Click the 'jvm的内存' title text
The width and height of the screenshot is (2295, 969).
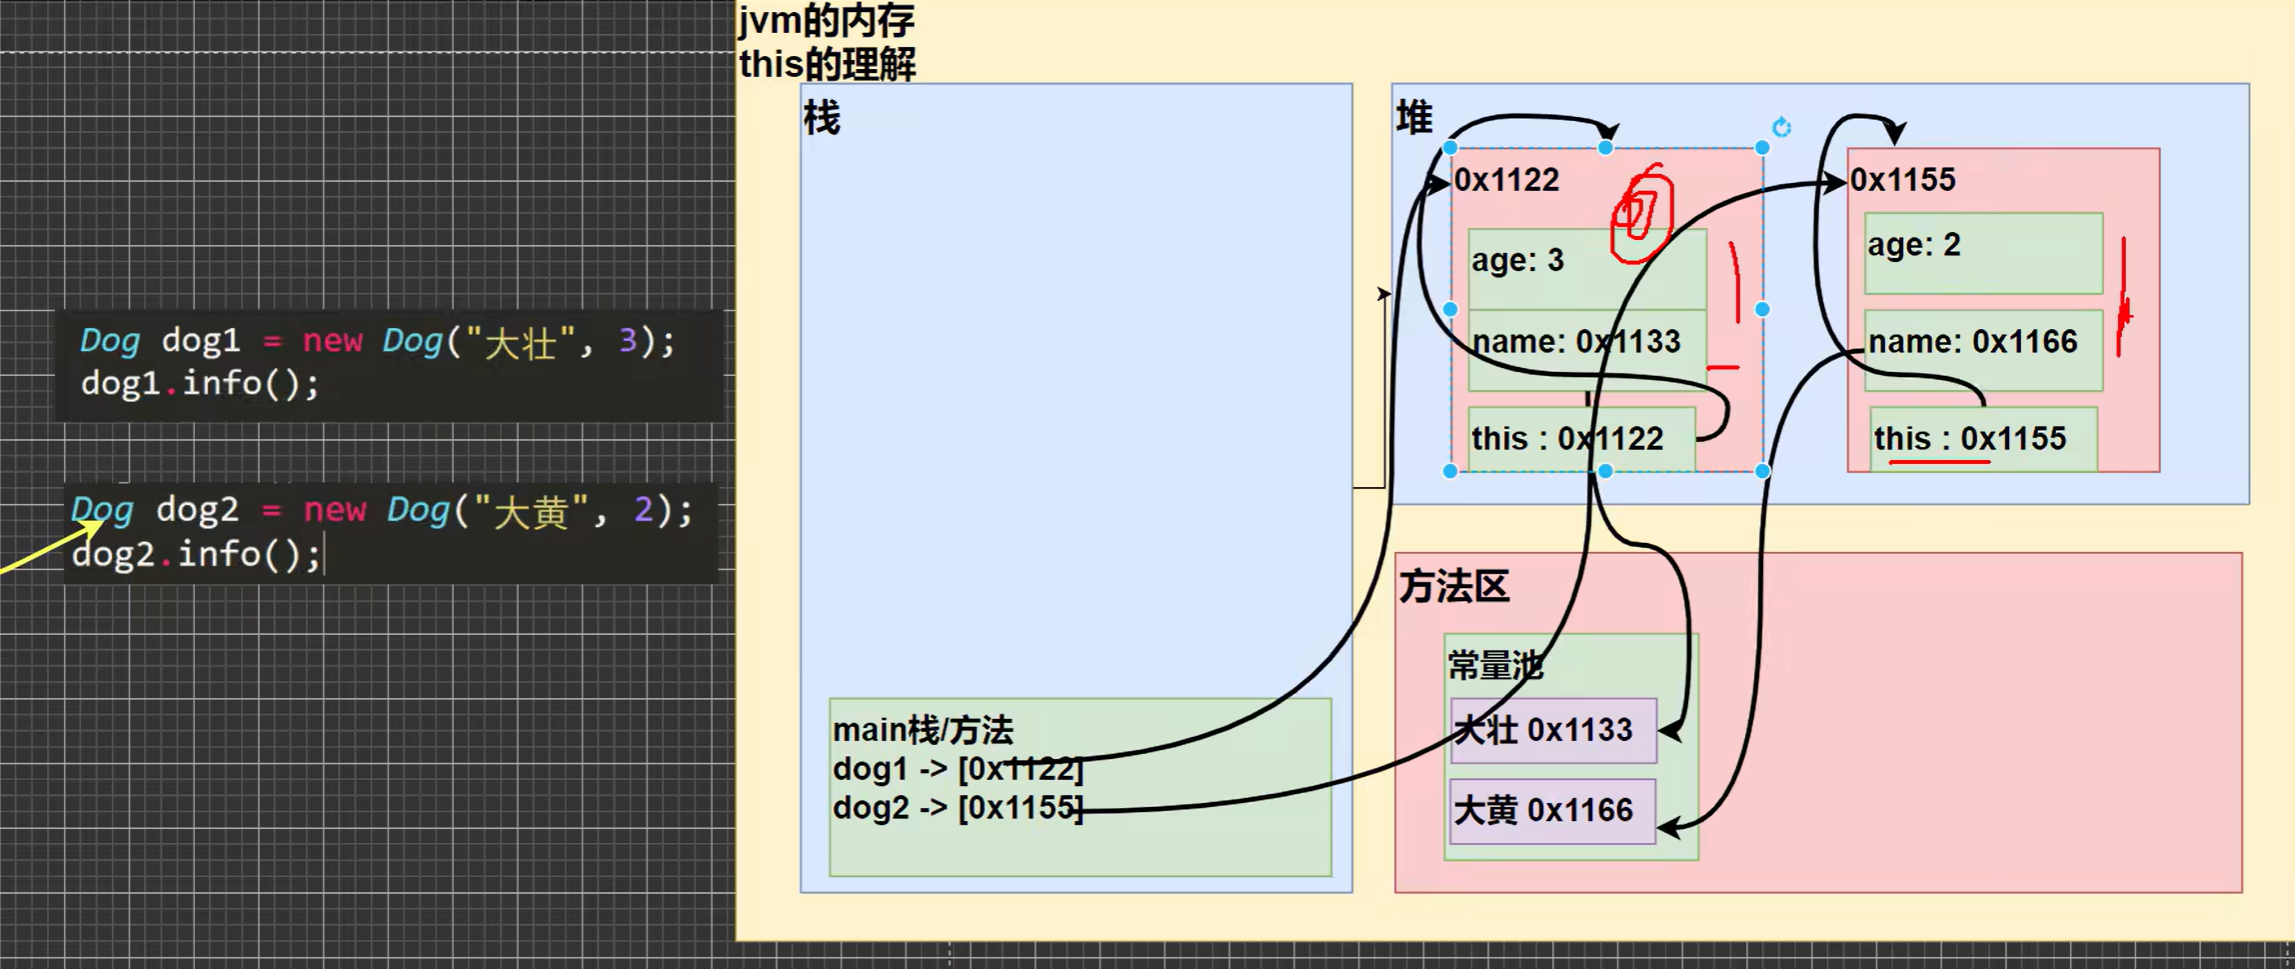[827, 21]
